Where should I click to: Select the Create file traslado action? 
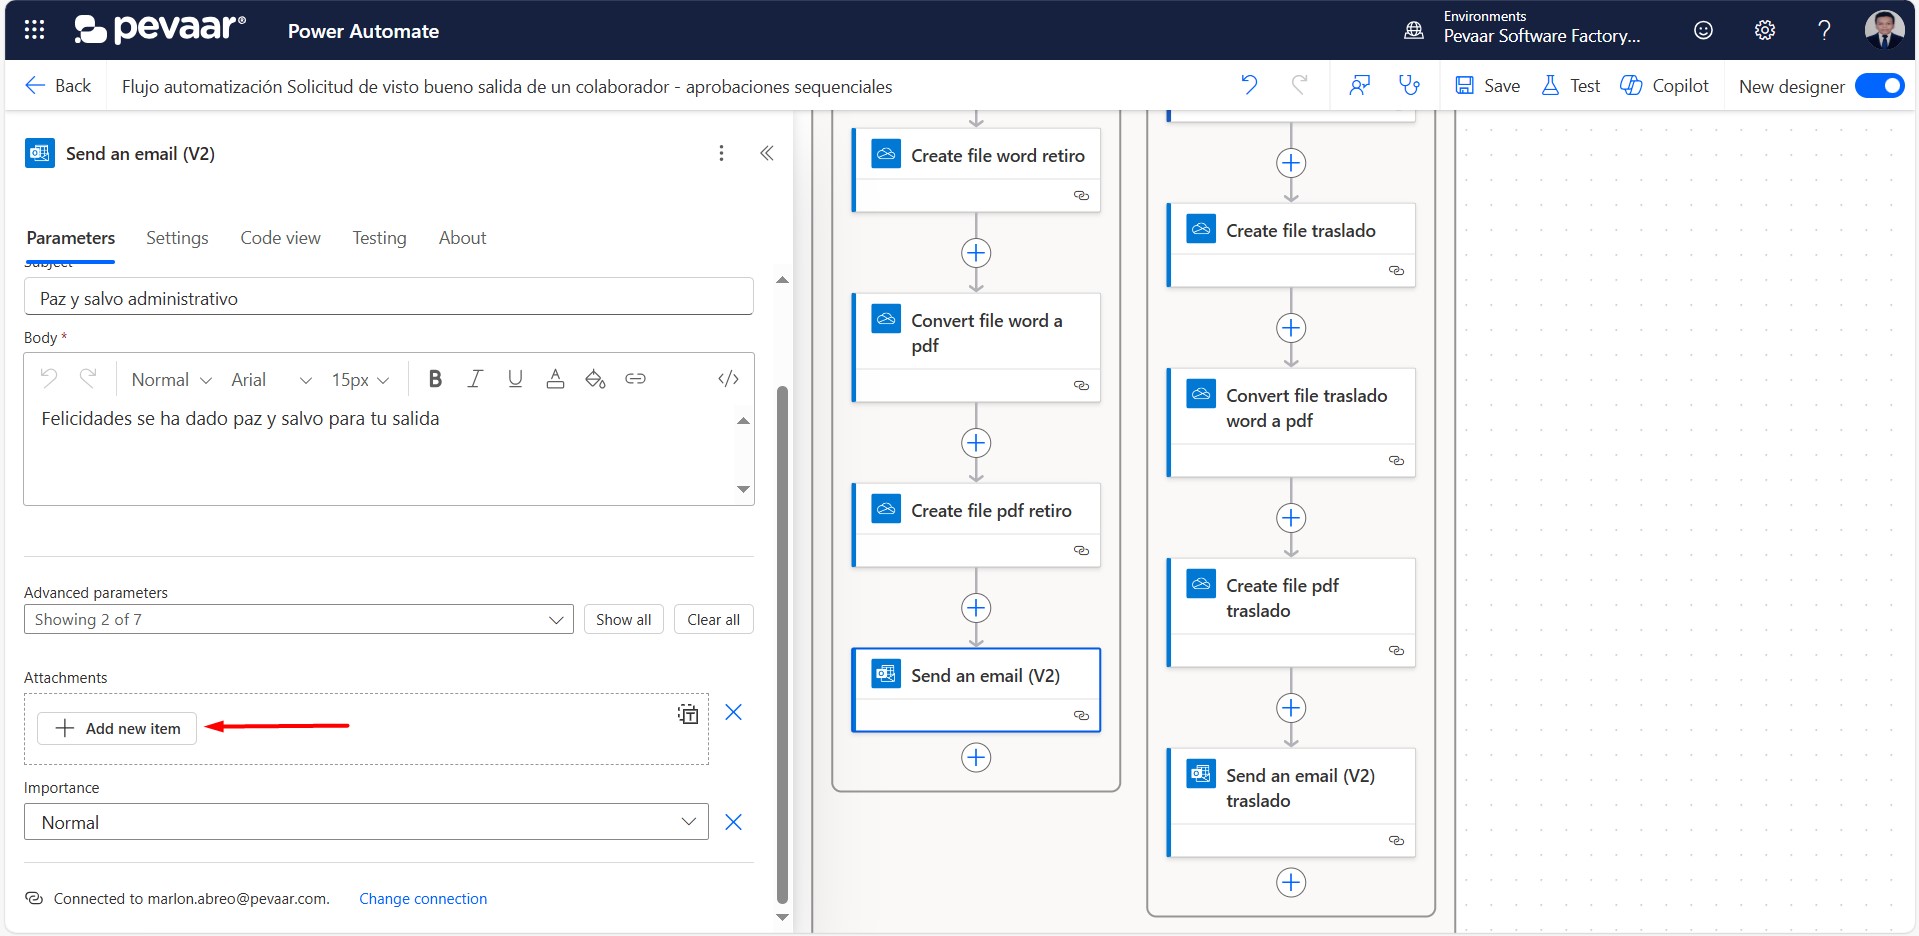[1291, 245]
